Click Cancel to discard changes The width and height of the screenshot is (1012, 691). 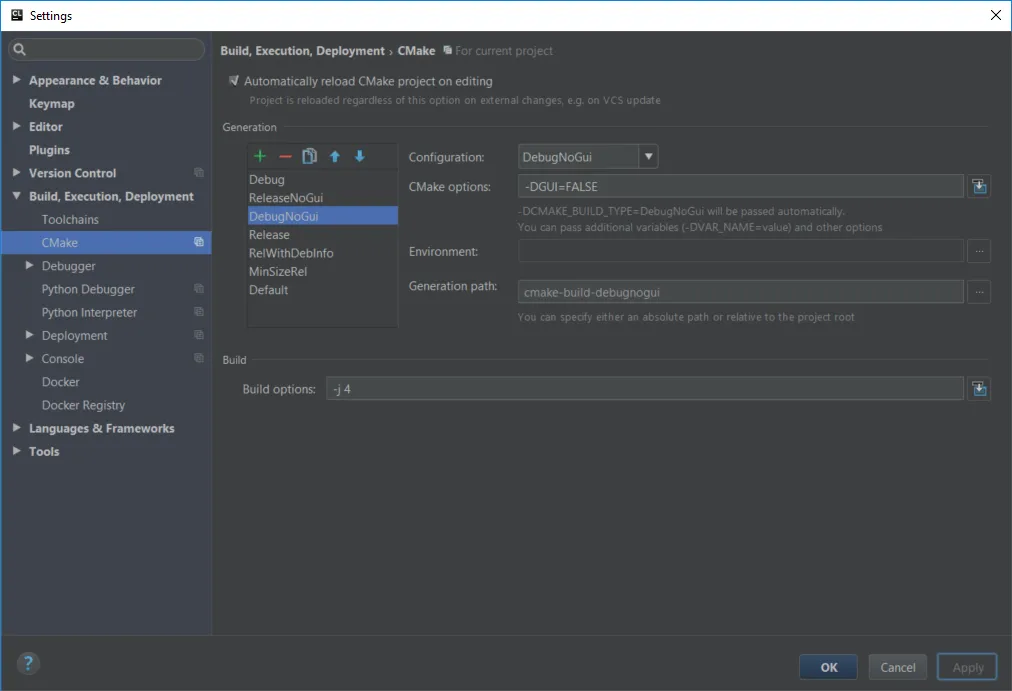(898, 667)
